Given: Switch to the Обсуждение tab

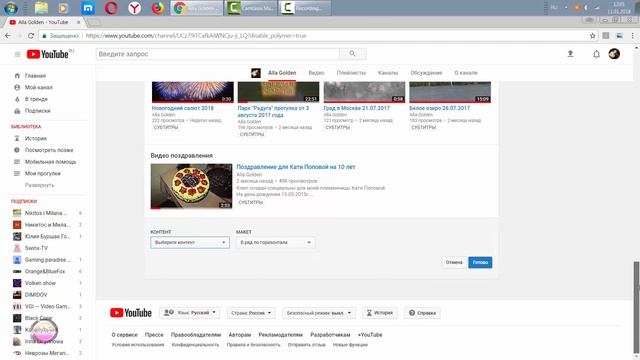Looking at the screenshot, I should click(426, 73).
